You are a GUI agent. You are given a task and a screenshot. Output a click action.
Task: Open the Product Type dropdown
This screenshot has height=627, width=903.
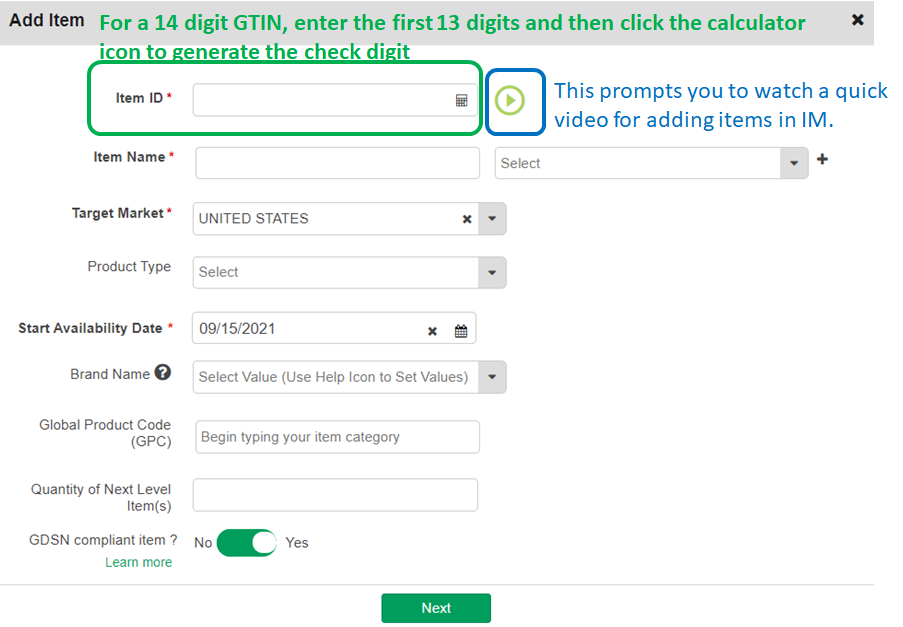(x=492, y=272)
